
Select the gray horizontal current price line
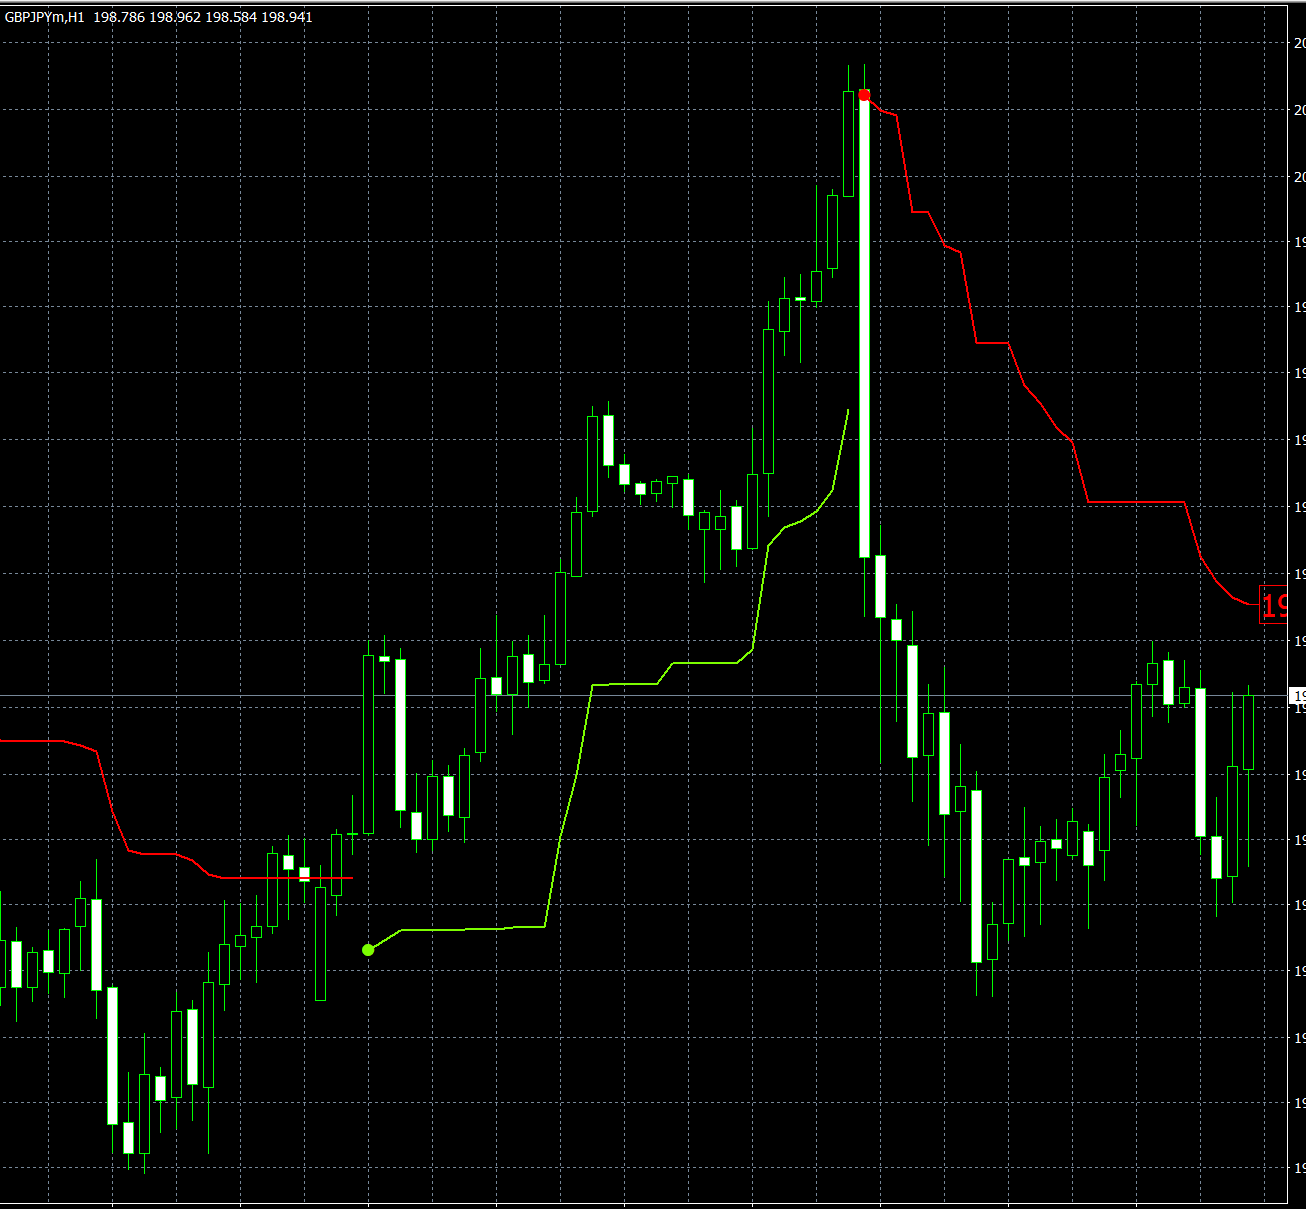[x=700, y=695]
